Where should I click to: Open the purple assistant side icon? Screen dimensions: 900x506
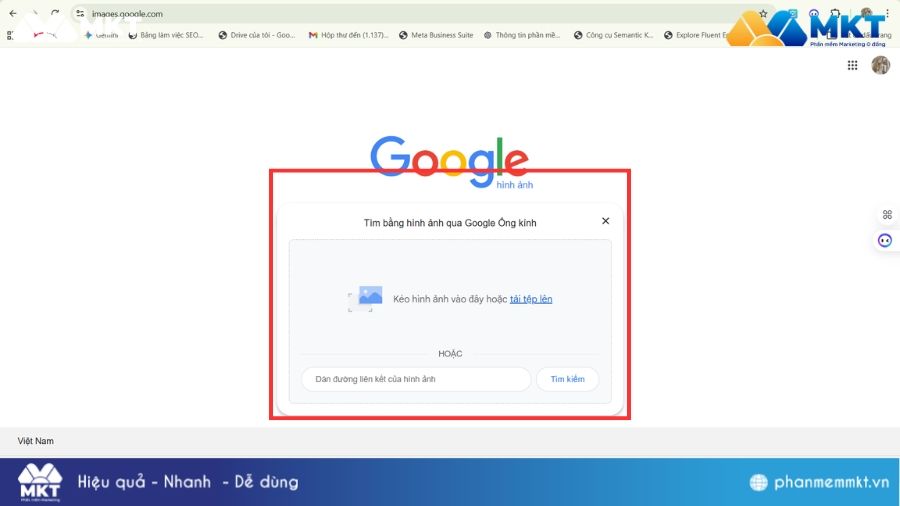(885, 240)
